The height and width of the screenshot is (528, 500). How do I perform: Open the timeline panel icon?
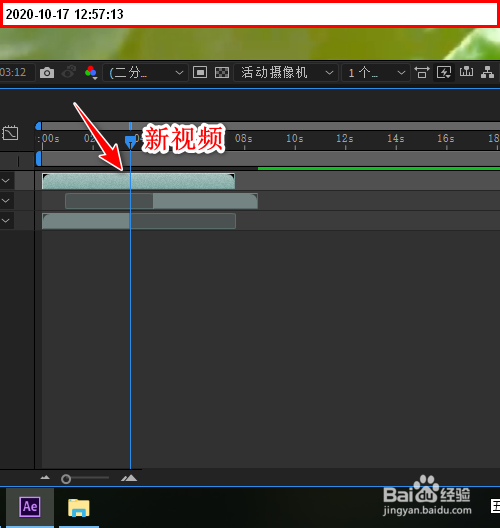click(x=466, y=72)
